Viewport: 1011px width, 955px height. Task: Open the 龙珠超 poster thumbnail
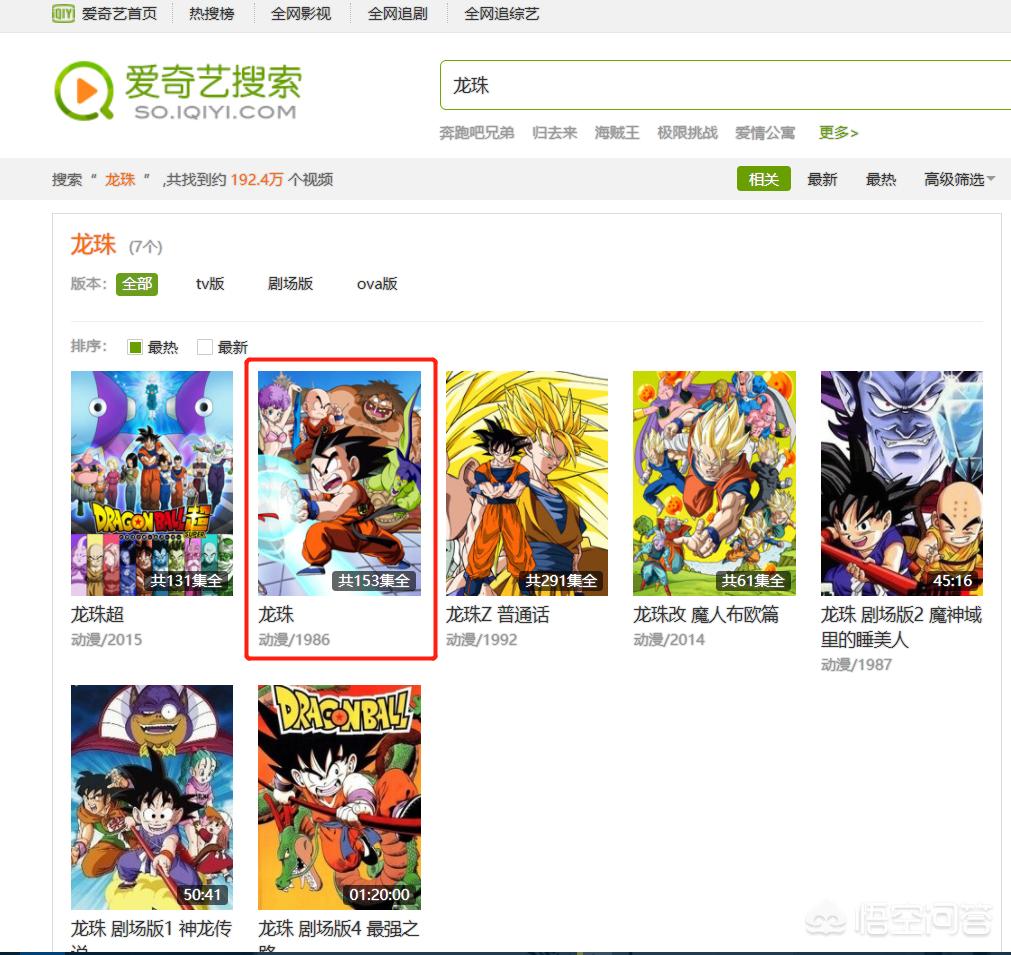pos(152,483)
